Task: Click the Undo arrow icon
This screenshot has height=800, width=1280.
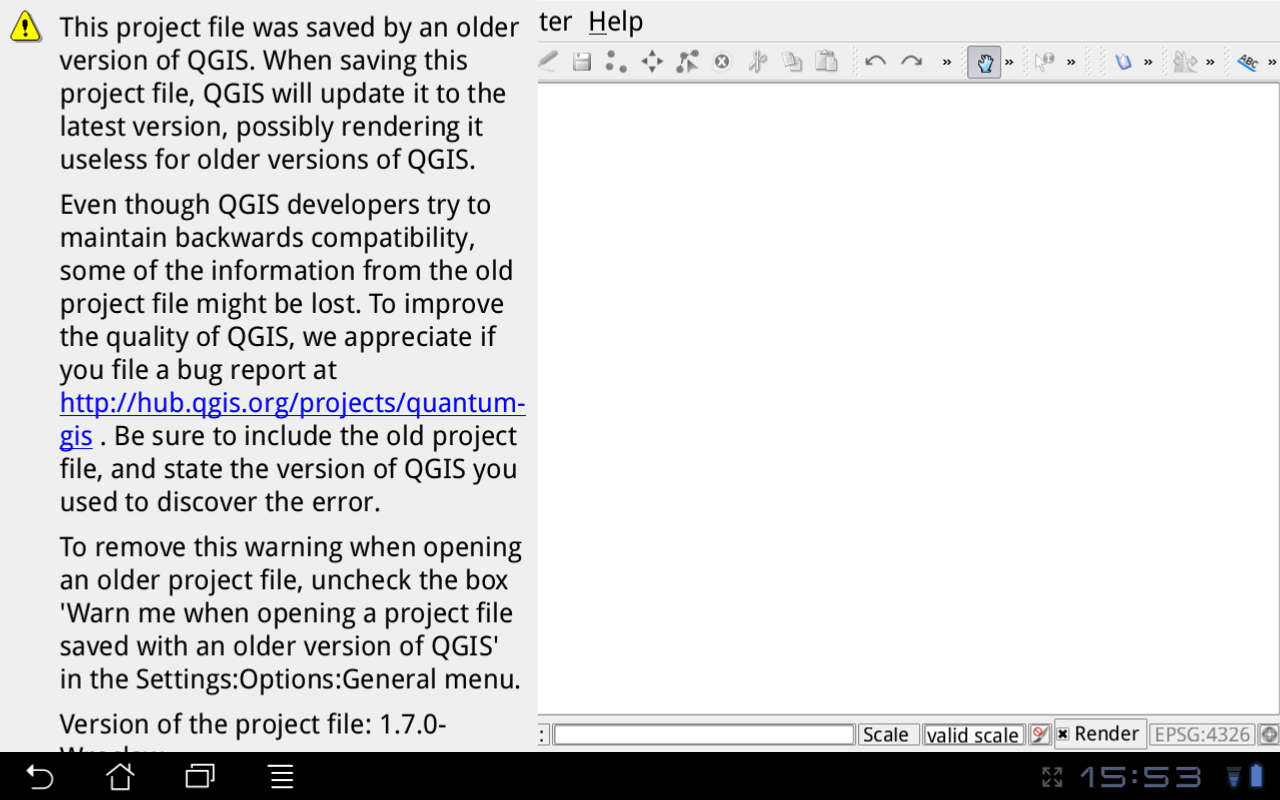Action: (876, 62)
